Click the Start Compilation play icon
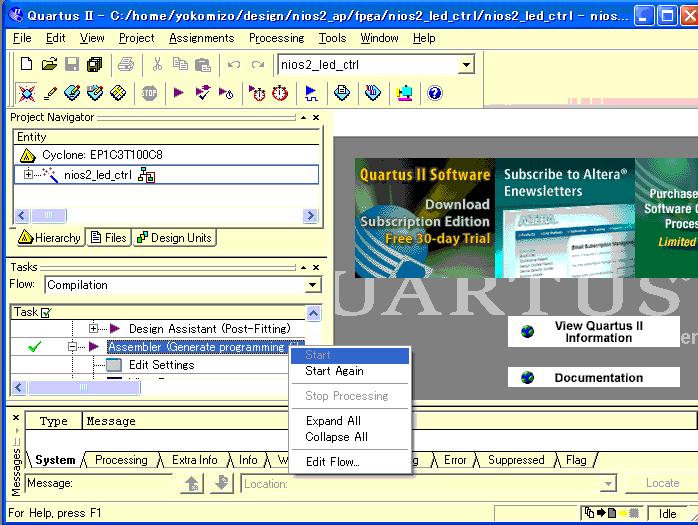This screenshot has width=698, height=525. (179, 93)
